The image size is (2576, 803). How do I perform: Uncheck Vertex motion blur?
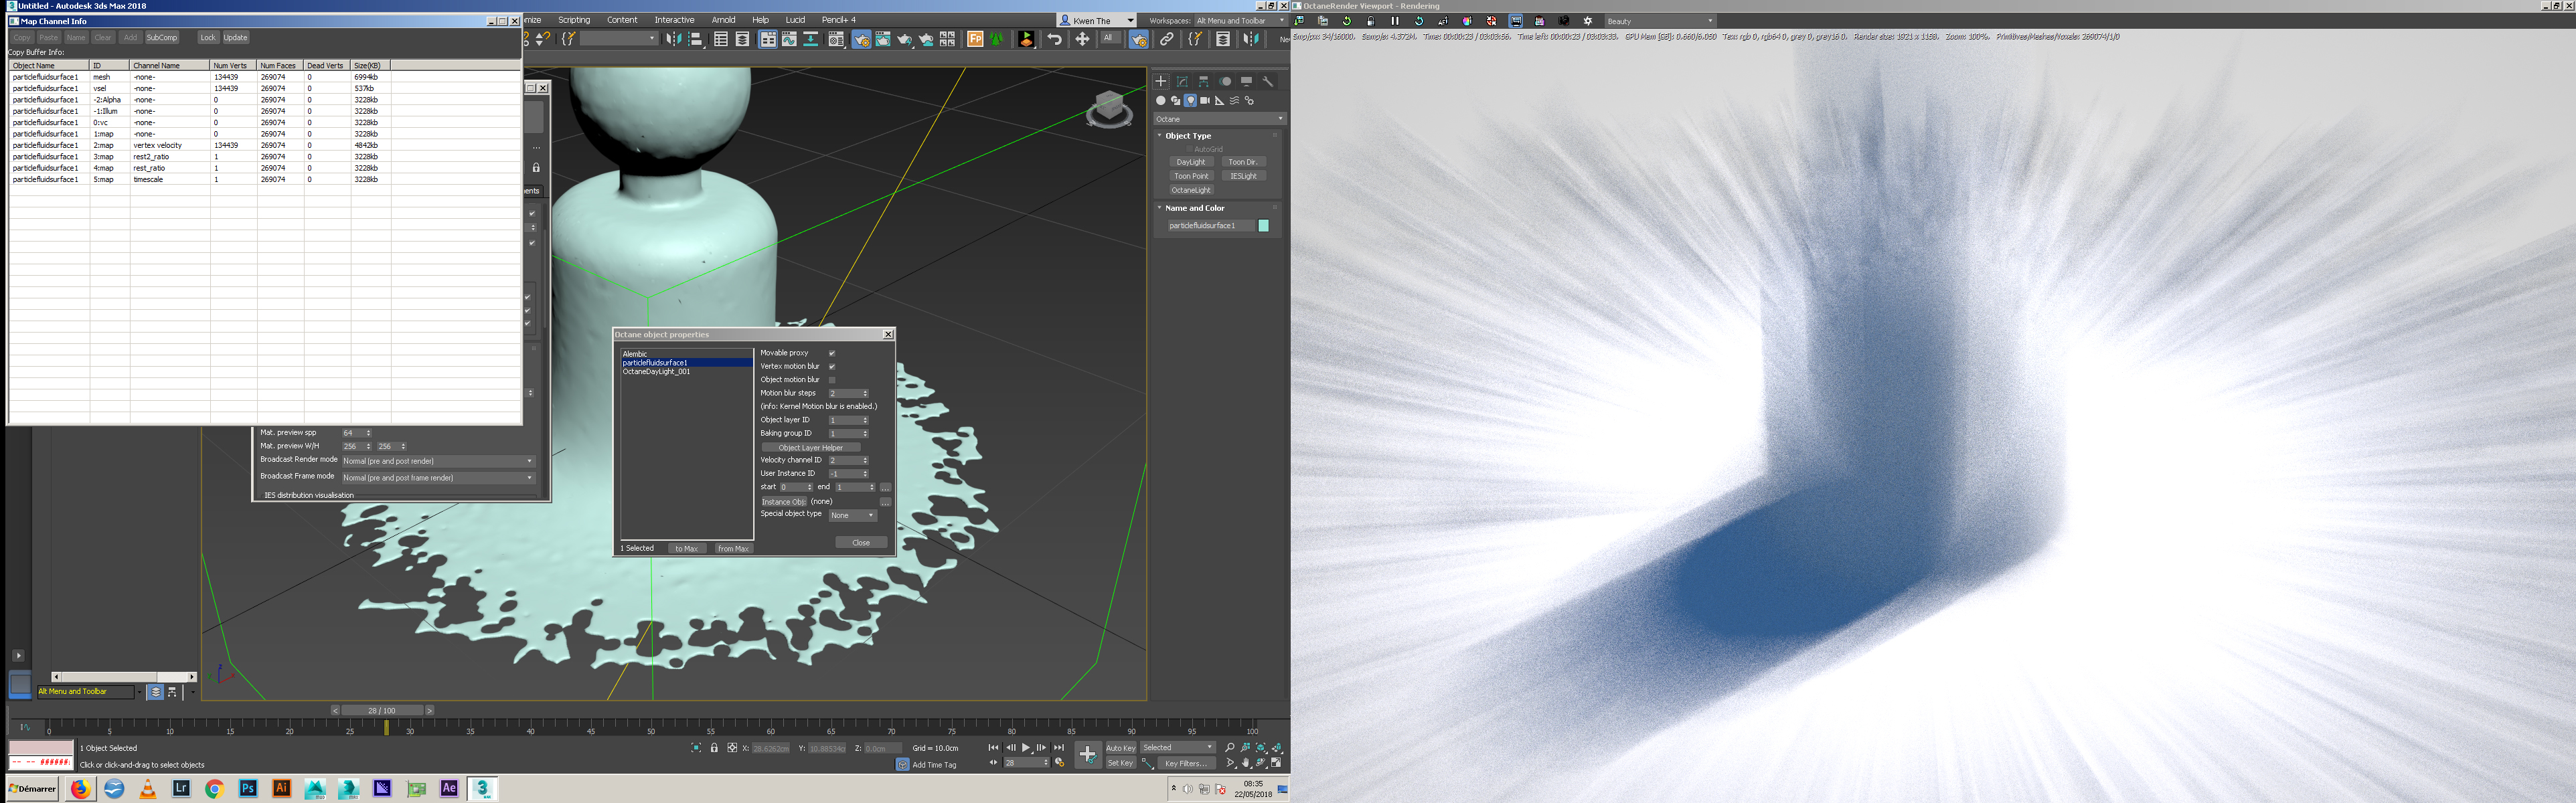832,366
